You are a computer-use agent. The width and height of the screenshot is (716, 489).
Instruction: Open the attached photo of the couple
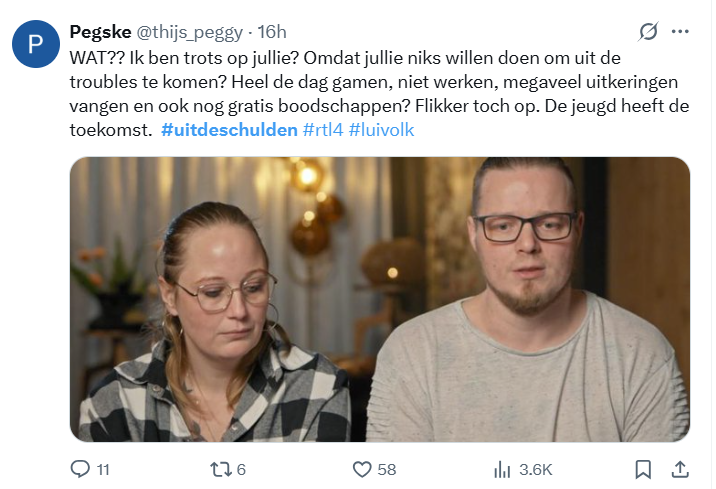coord(380,299)
